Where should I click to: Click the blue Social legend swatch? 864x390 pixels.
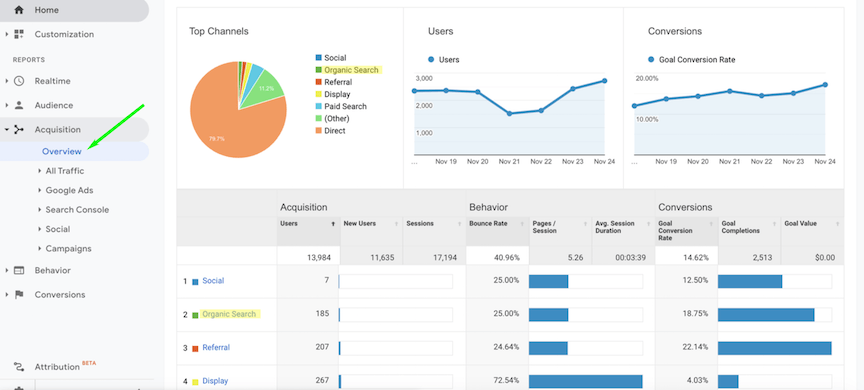(x=318, y=58)
